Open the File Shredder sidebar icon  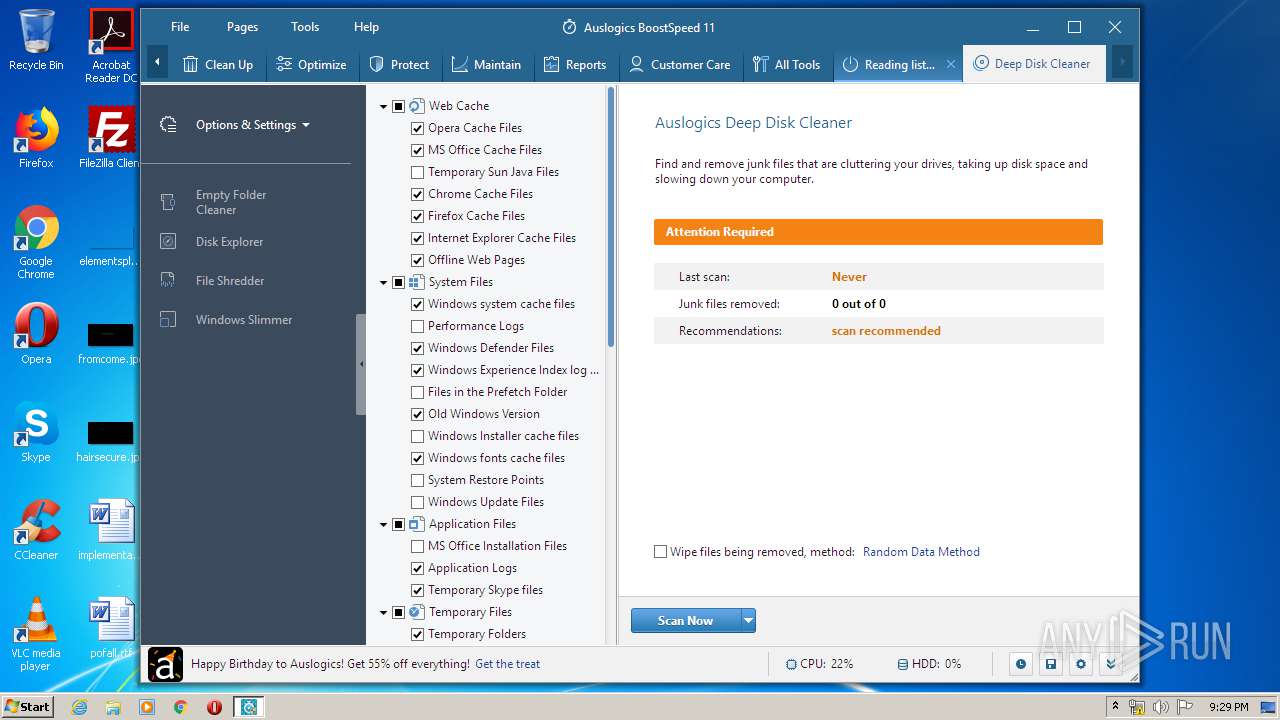(x=168, y=280)
